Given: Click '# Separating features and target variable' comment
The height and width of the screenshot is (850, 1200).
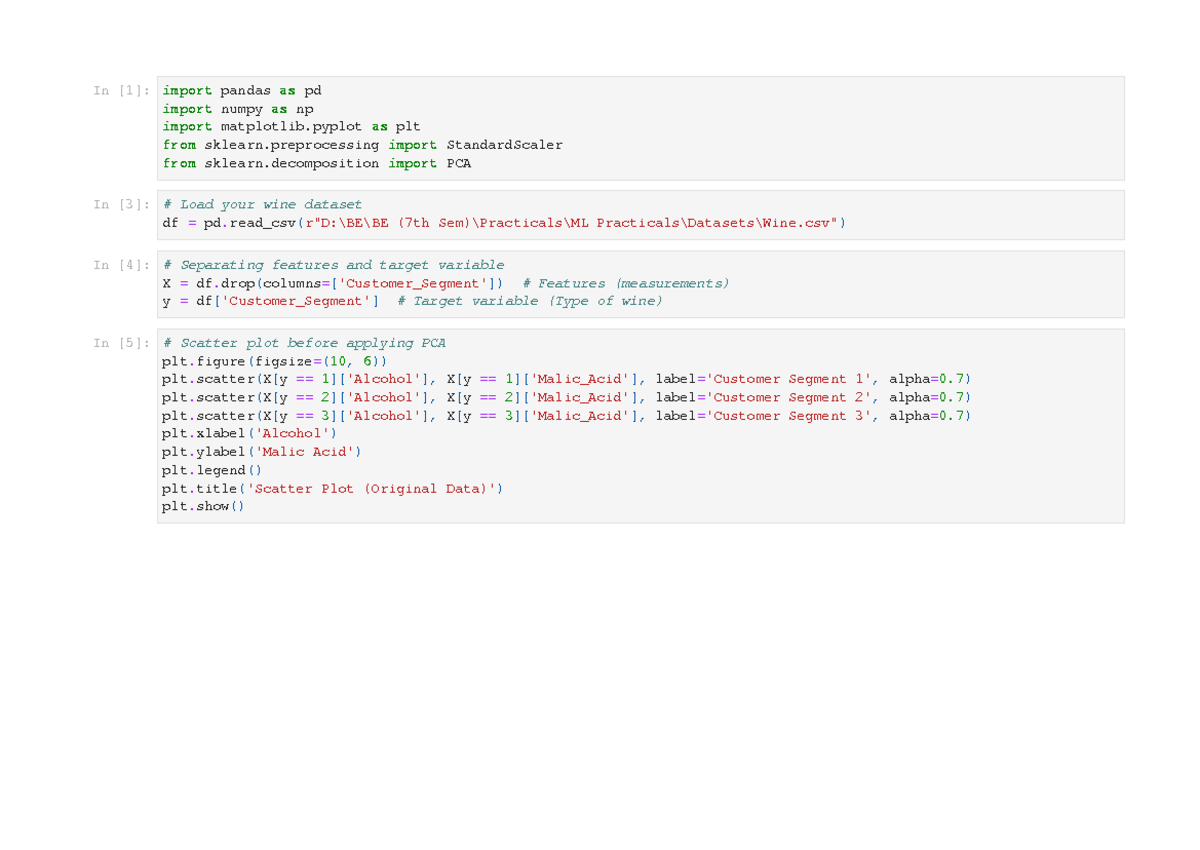Looking at the screenshot, I should [x=333, y=265].
